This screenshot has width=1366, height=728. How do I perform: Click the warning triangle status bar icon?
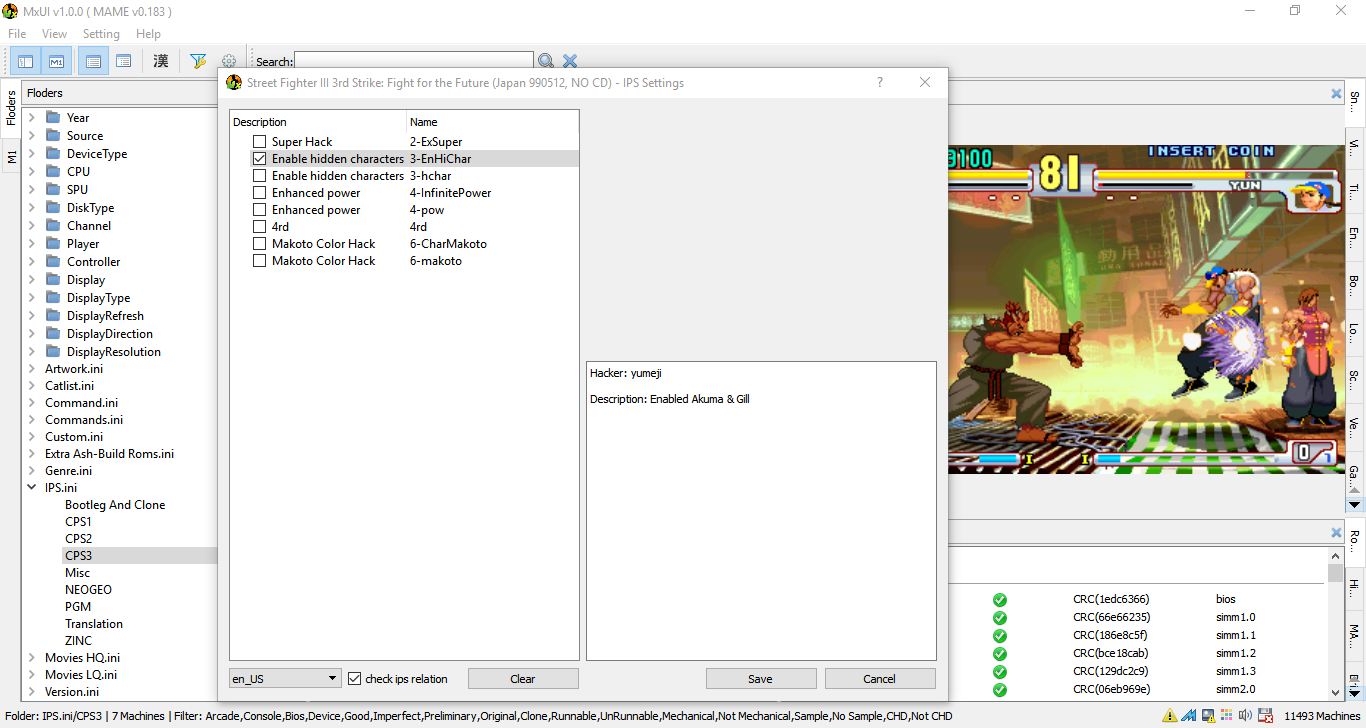1170,716
